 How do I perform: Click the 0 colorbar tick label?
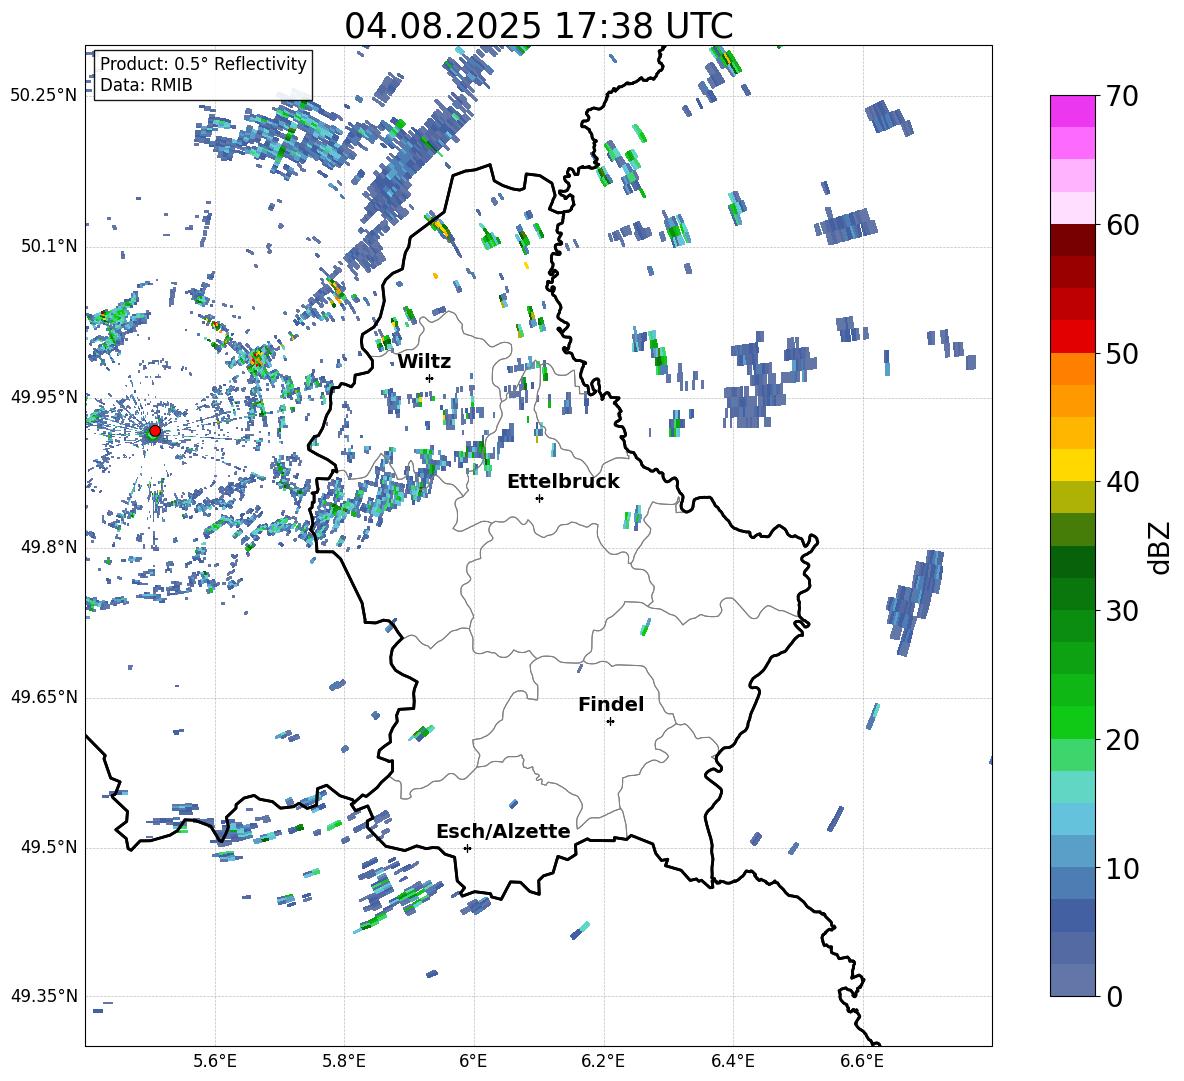1114,996
